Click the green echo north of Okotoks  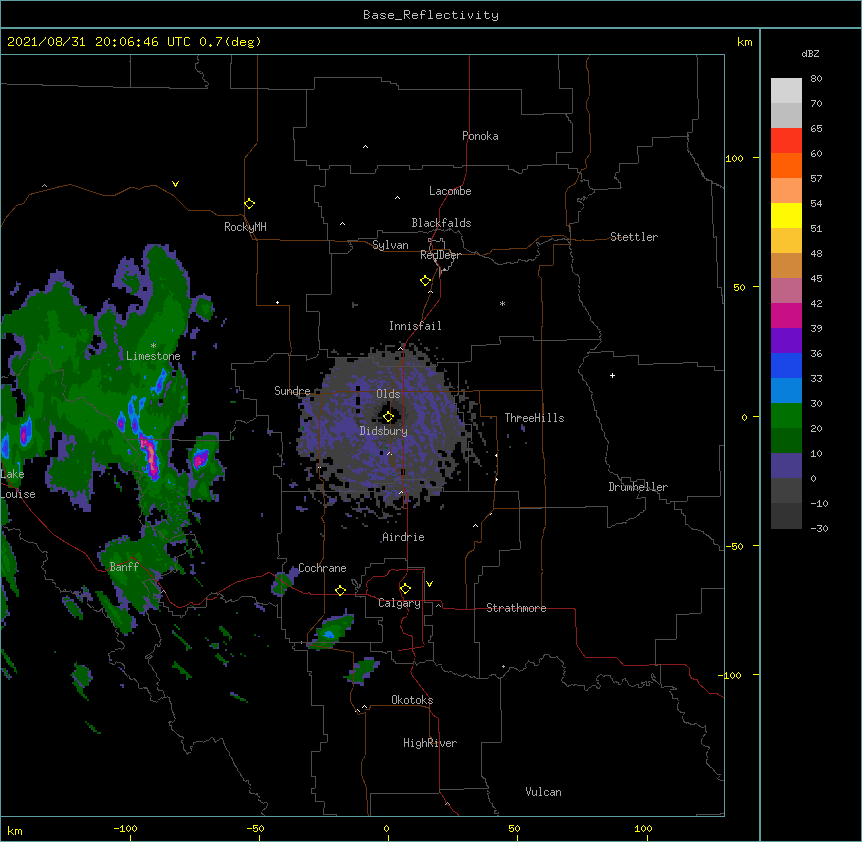pyautogui.click(x=363, y=671)
